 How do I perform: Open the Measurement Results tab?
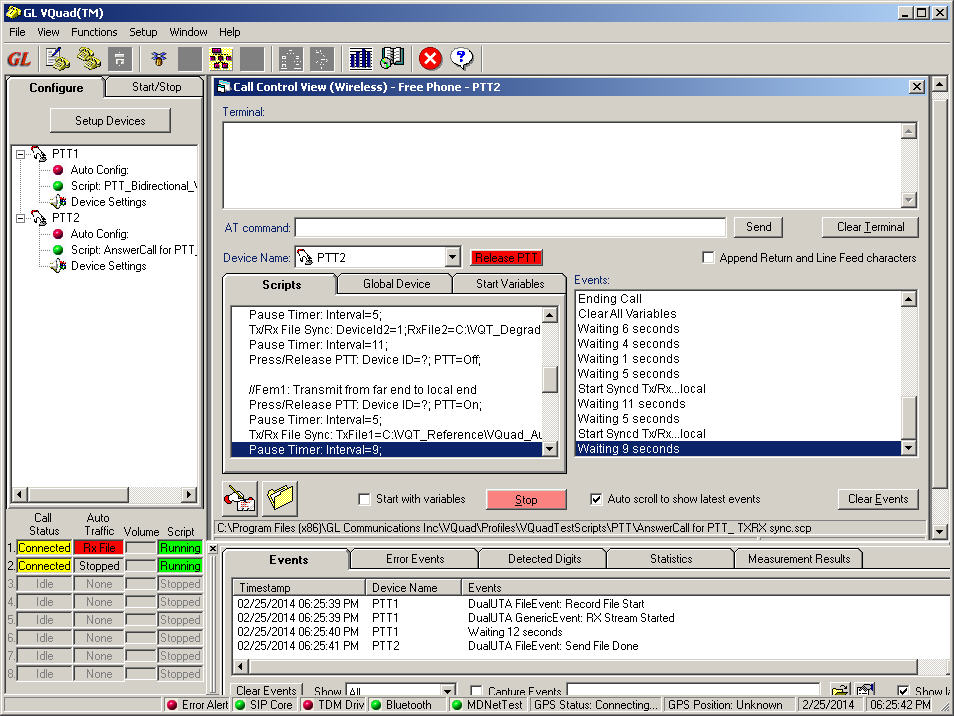799,558
